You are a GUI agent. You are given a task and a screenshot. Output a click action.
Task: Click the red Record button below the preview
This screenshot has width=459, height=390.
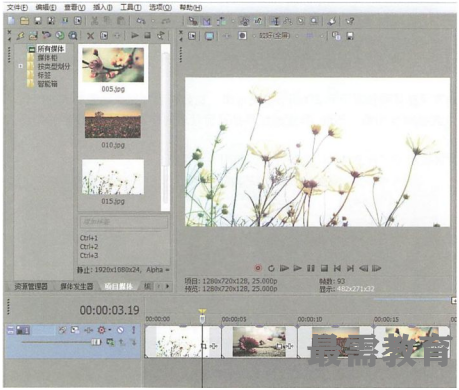pyautogui.click(x=258, y=268)
